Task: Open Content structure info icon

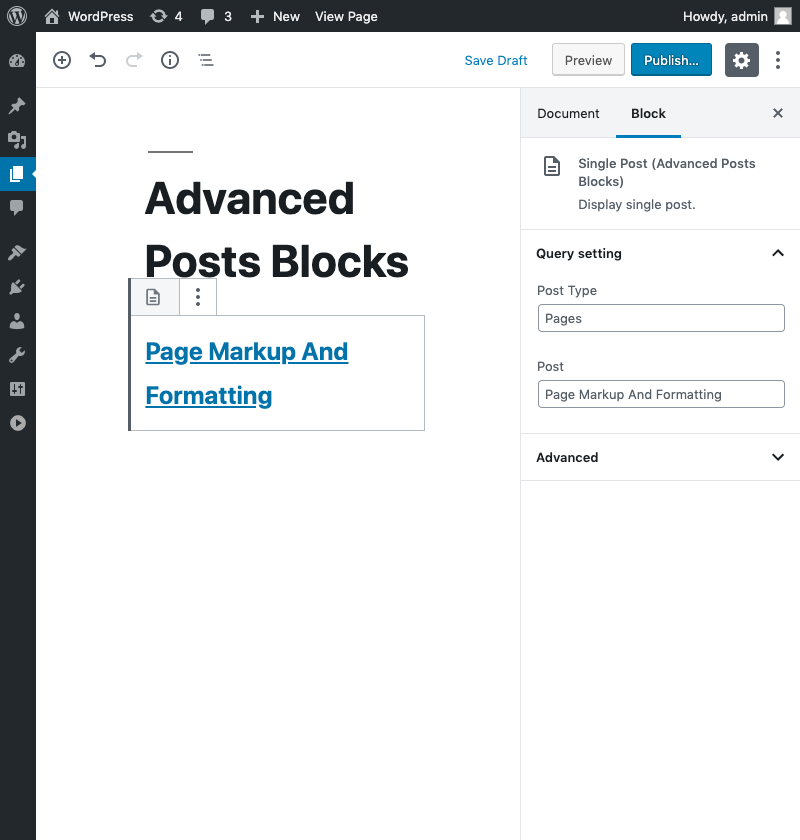Action: click(170, 60)
